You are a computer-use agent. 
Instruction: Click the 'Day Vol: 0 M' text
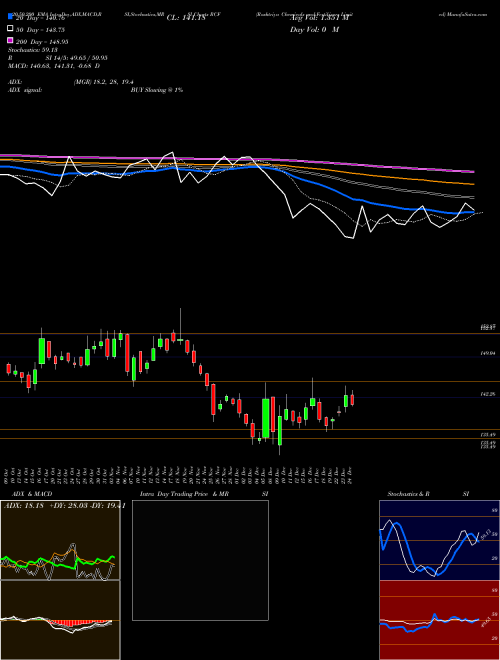tap(314, 29)
